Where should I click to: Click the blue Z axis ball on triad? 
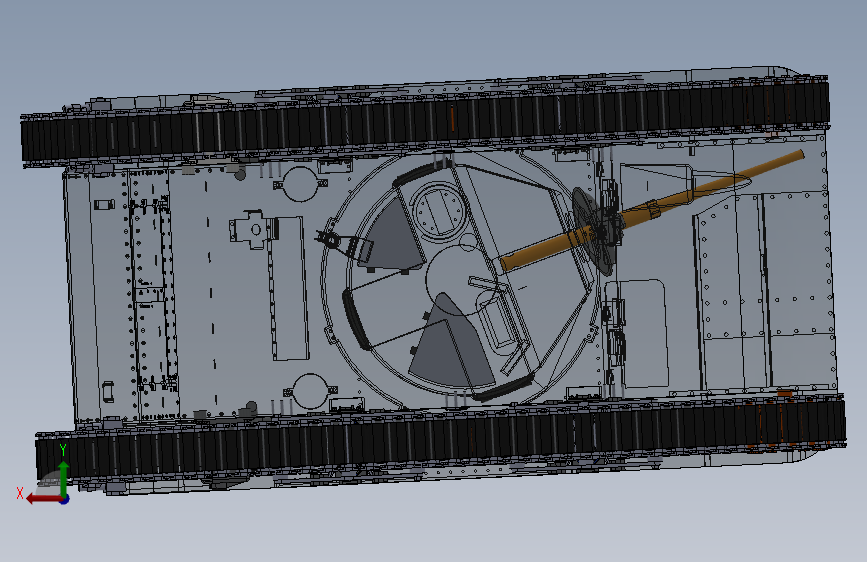click(65, 499)
